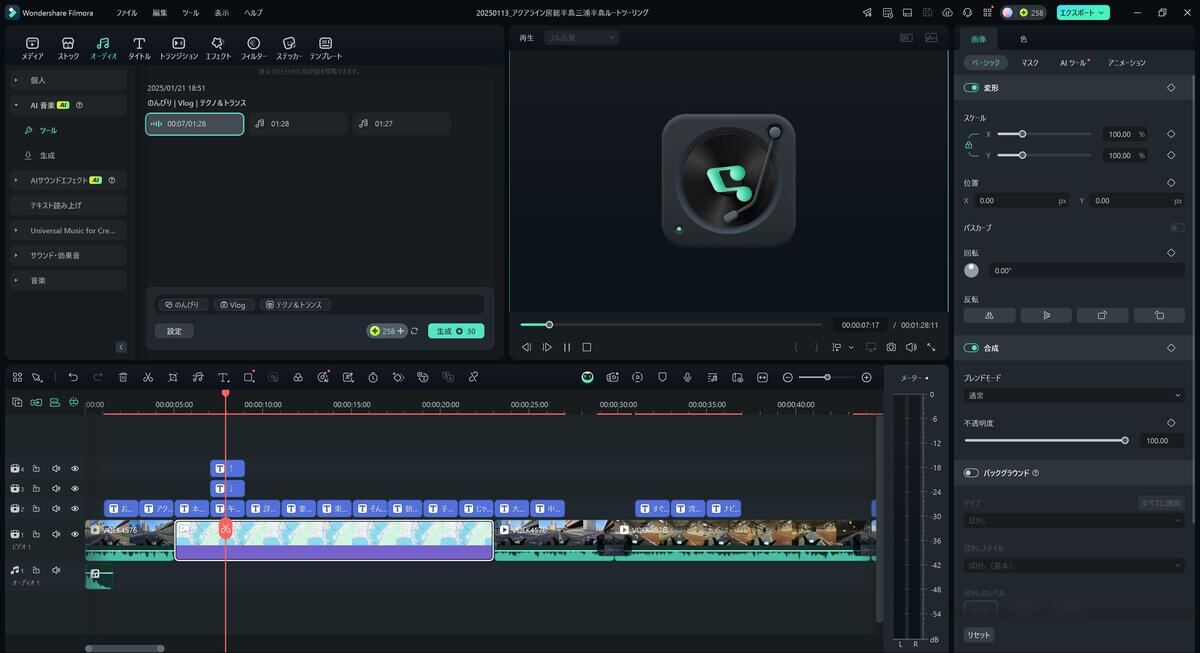The height and width of the screenshot is (653, 1200).
Task: Switch to the アニメーション animation tab
Action: [x=1127, y=63]
